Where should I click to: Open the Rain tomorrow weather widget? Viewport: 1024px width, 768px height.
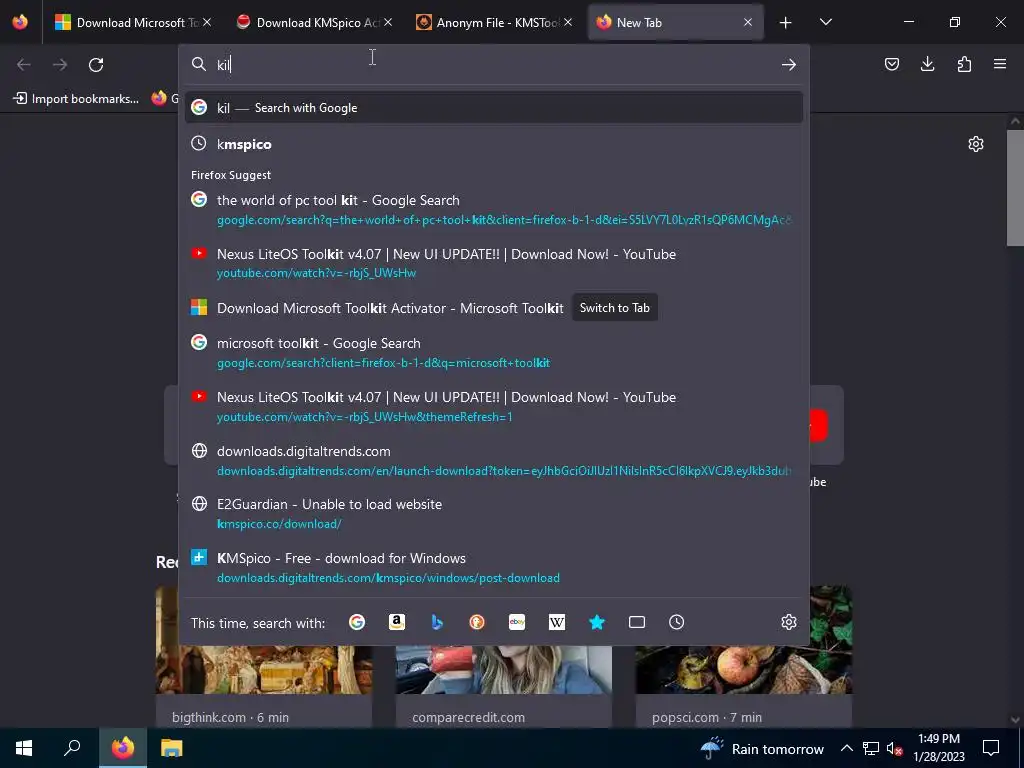[x=762, y=748]
